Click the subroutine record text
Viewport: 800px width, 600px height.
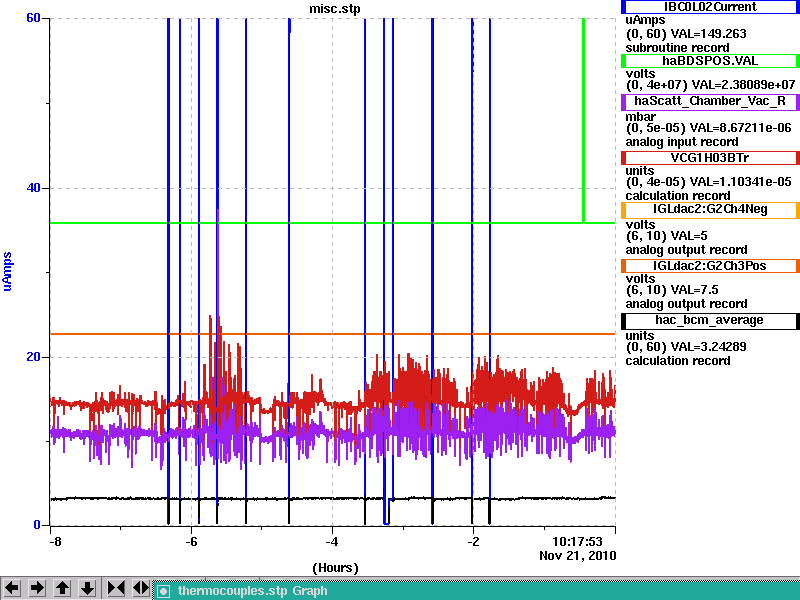click(x=677, y=48)
